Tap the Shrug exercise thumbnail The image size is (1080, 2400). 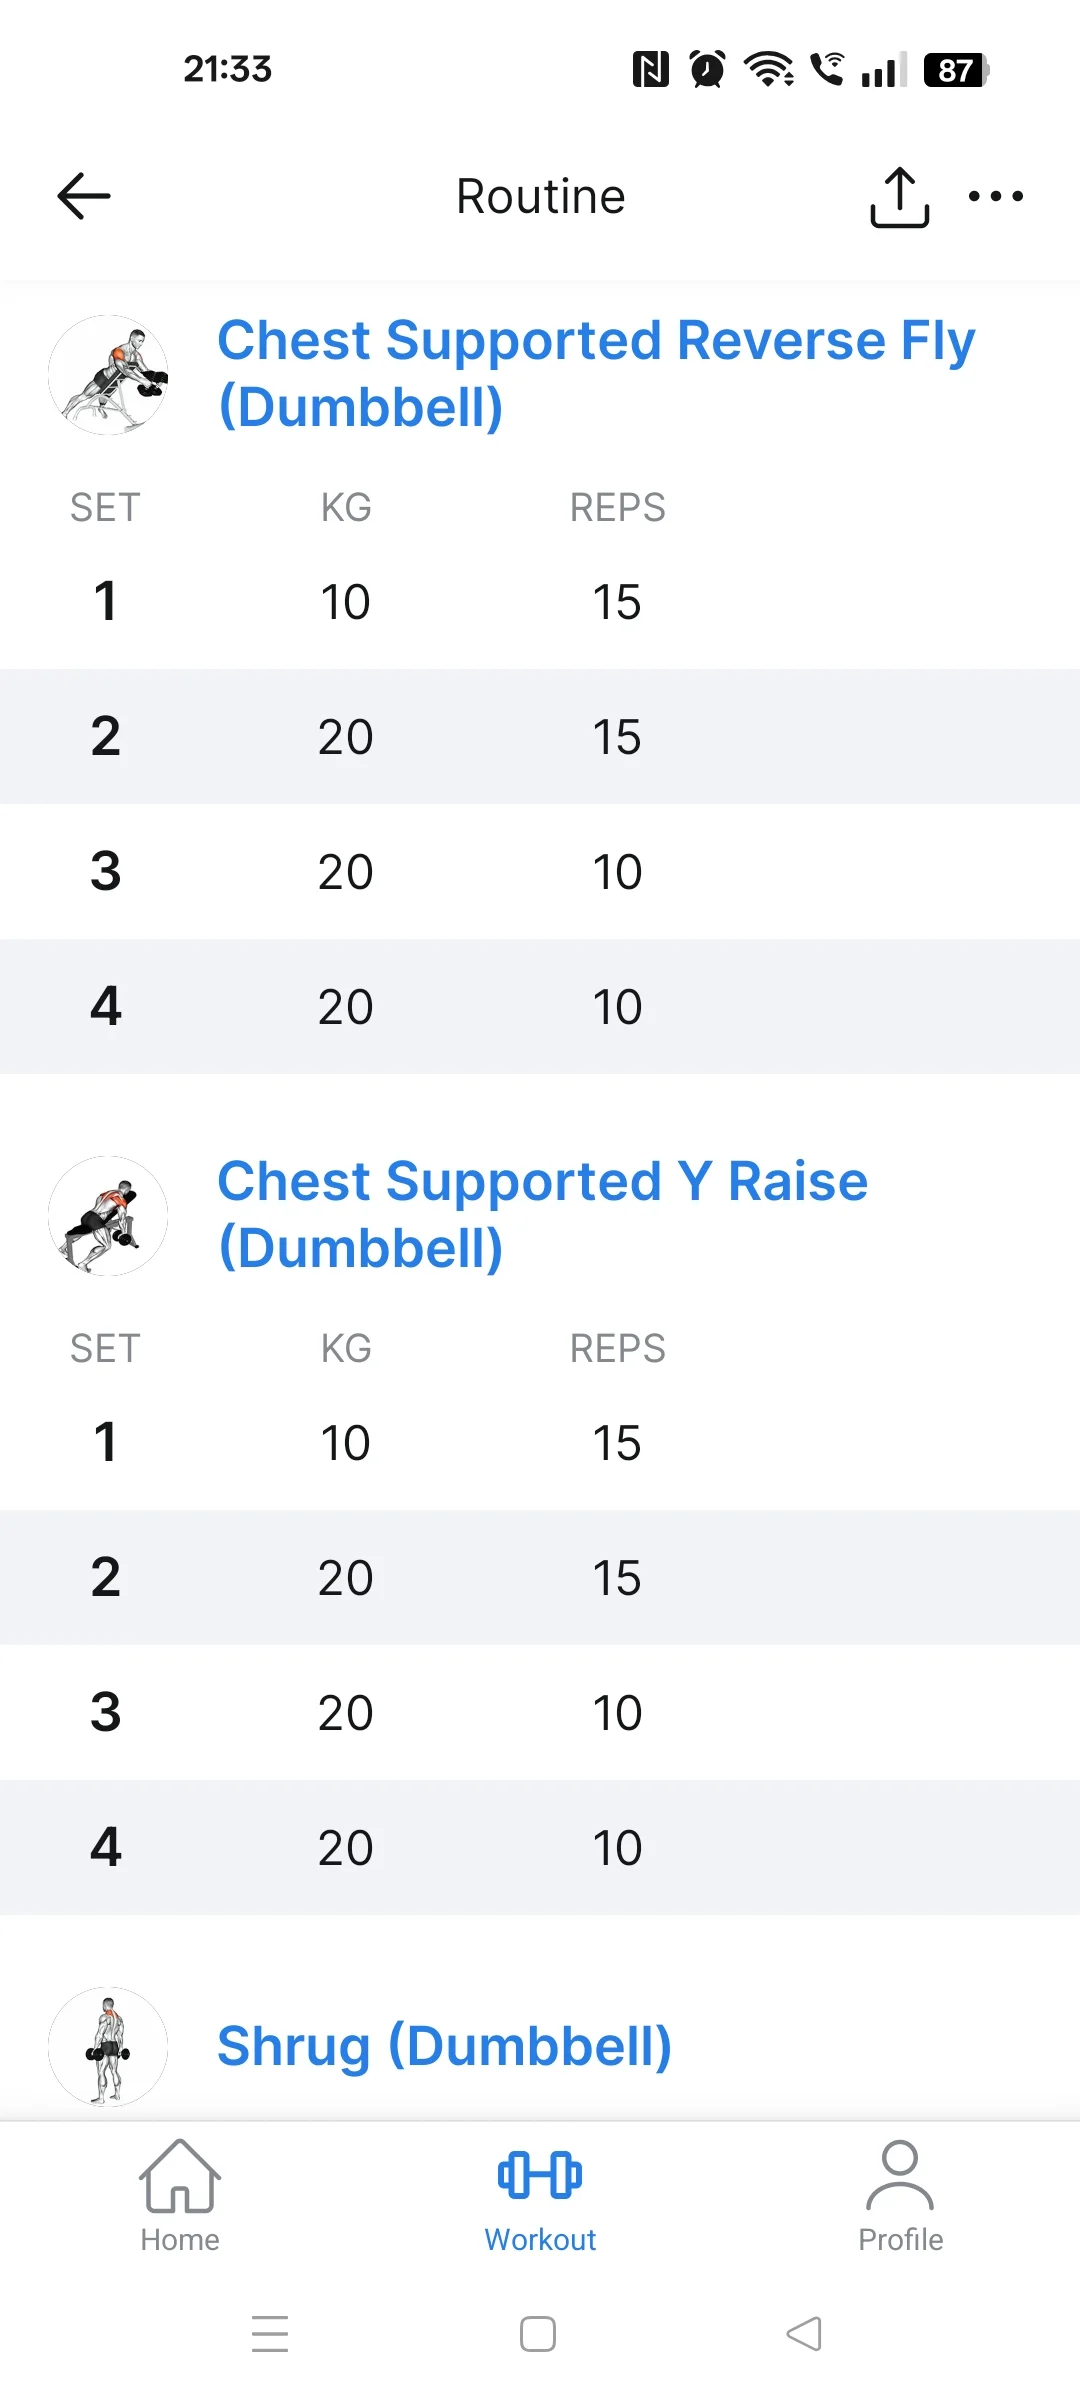[108, 2047]
